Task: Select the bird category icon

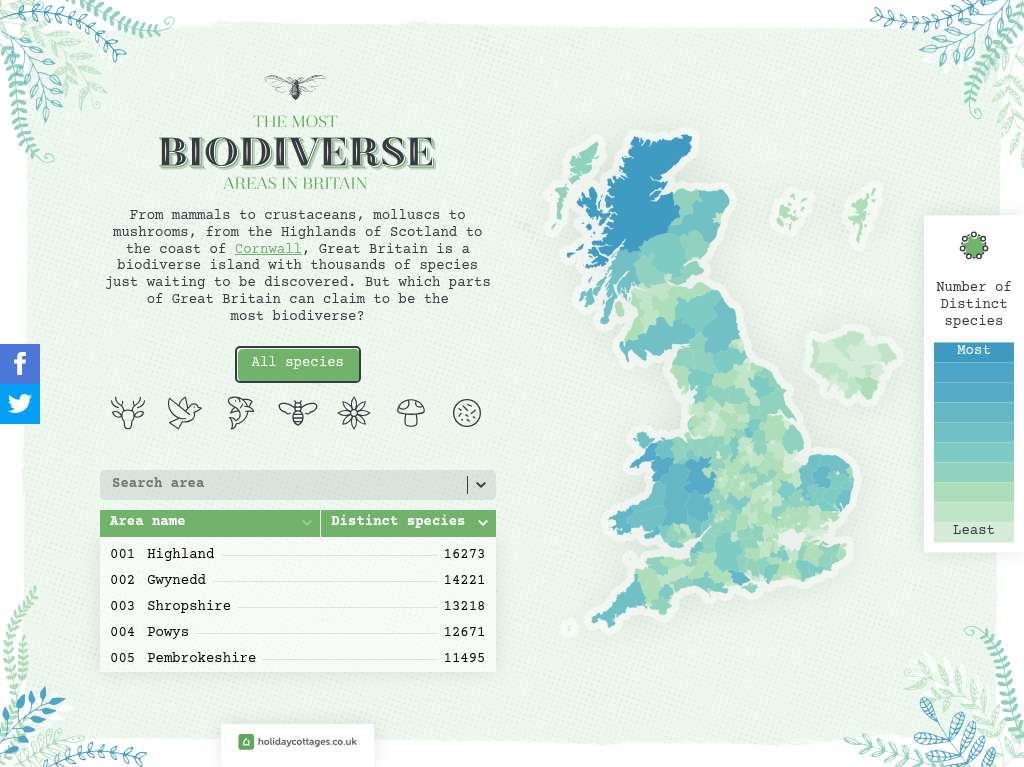Action: pyautogui.click(x=184, y=412)
